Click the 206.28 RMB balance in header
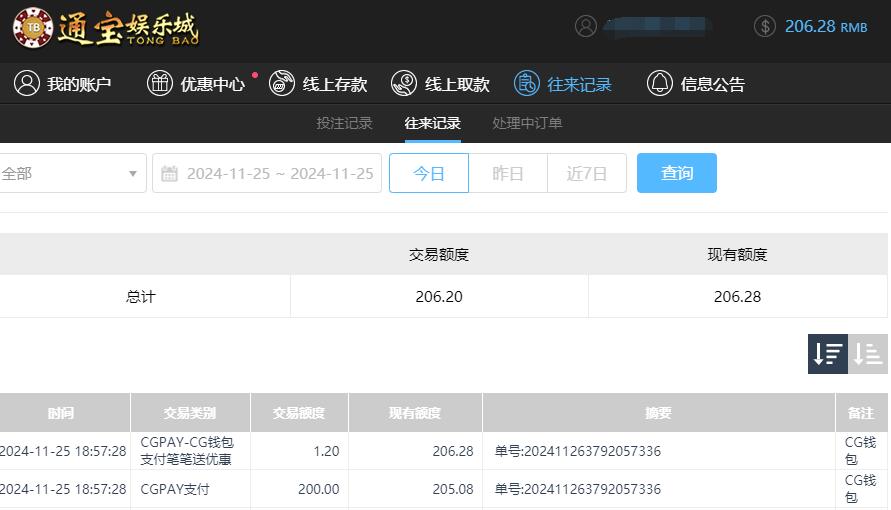891x510 pixels. click(826, 26)
